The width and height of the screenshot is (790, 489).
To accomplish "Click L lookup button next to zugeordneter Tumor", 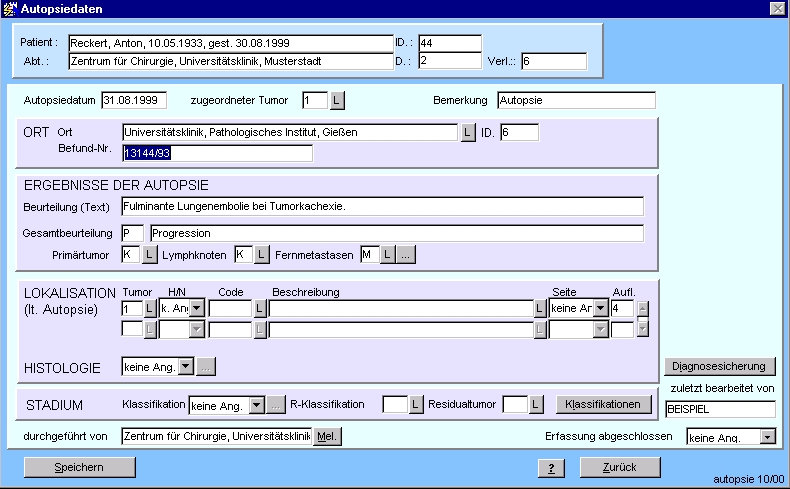I will [x=337, y=100].
